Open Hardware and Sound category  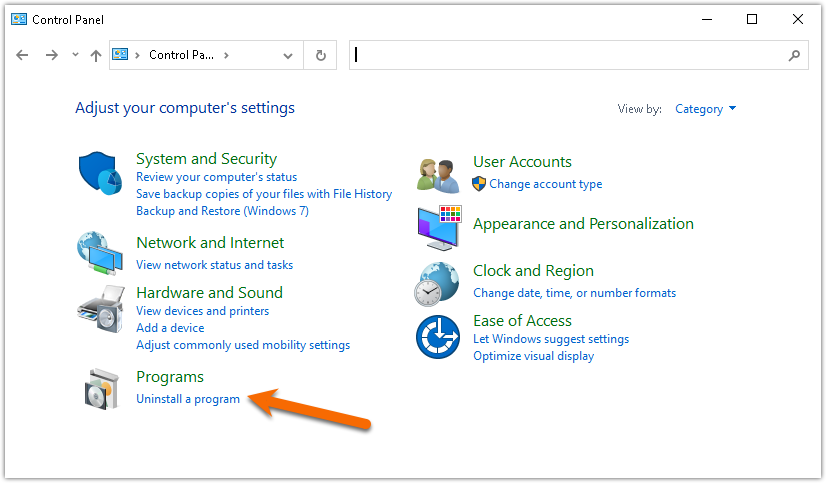(210, 292)
